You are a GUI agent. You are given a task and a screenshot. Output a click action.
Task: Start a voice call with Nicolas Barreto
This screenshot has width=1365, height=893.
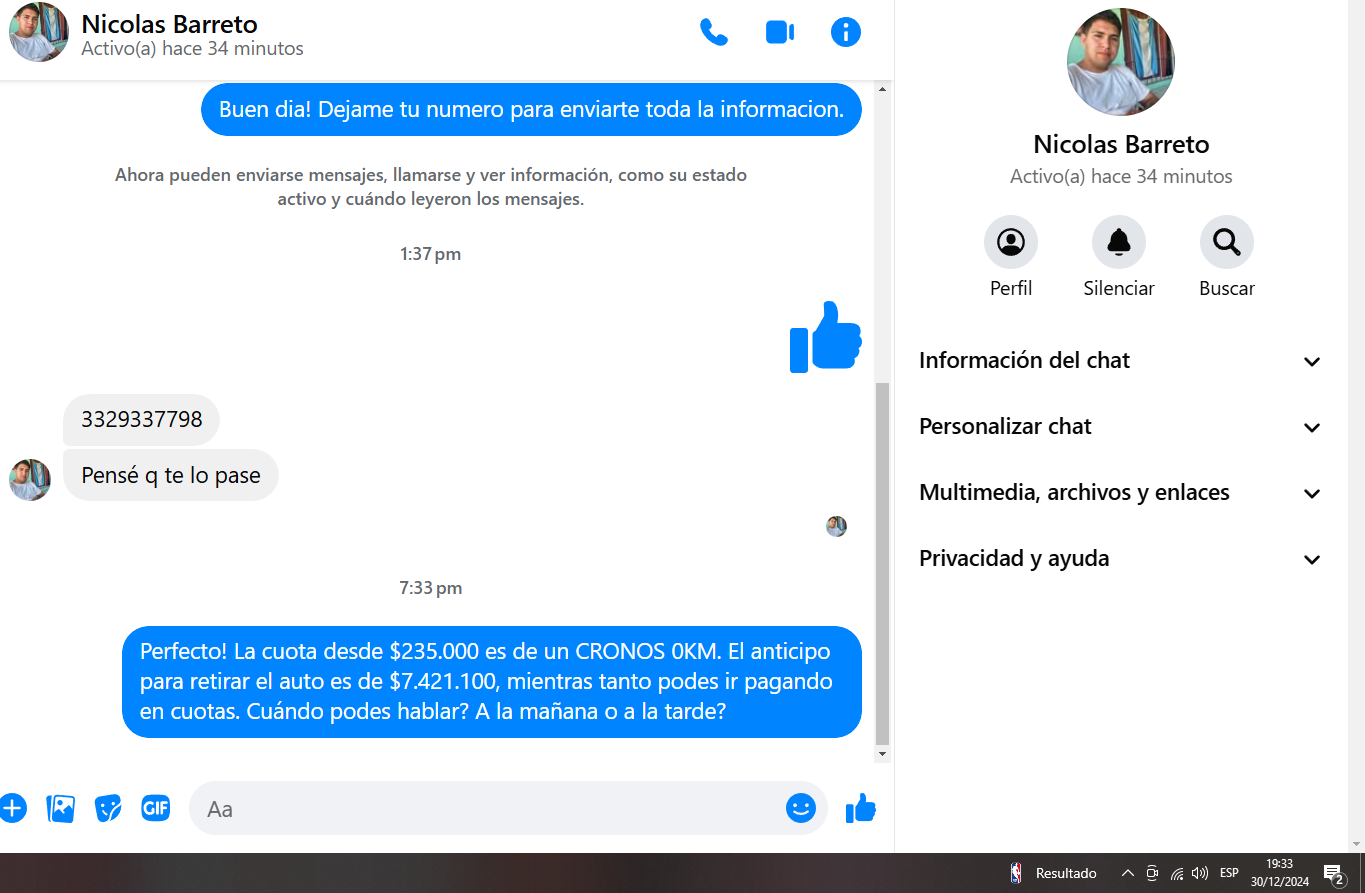click(x=714, y=32)
